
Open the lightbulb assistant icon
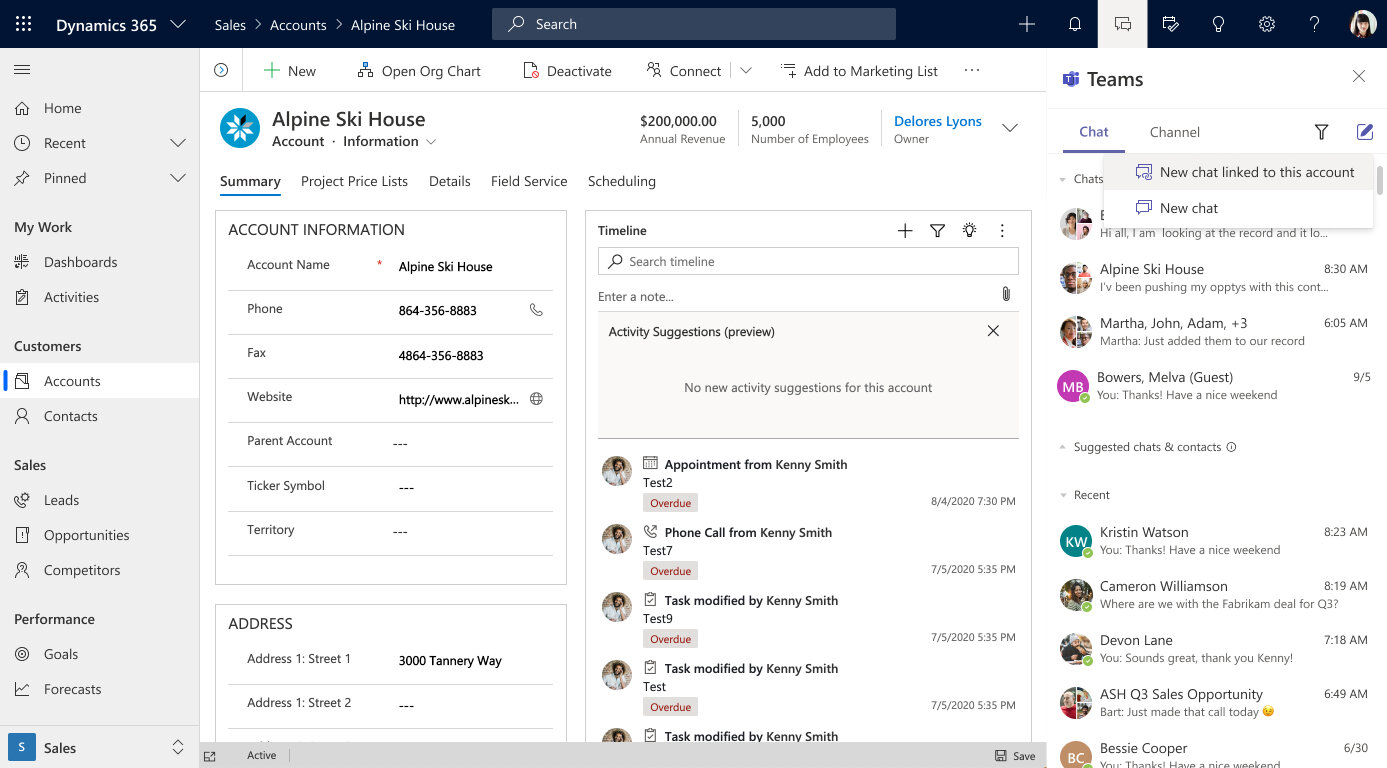[1219, 24]
